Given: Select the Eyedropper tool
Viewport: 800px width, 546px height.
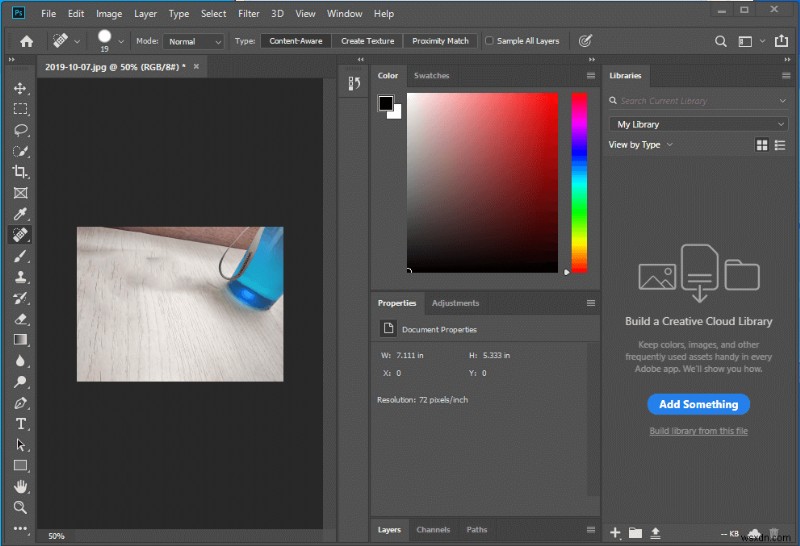Looking at the screenshot, I should pos(20,214).
